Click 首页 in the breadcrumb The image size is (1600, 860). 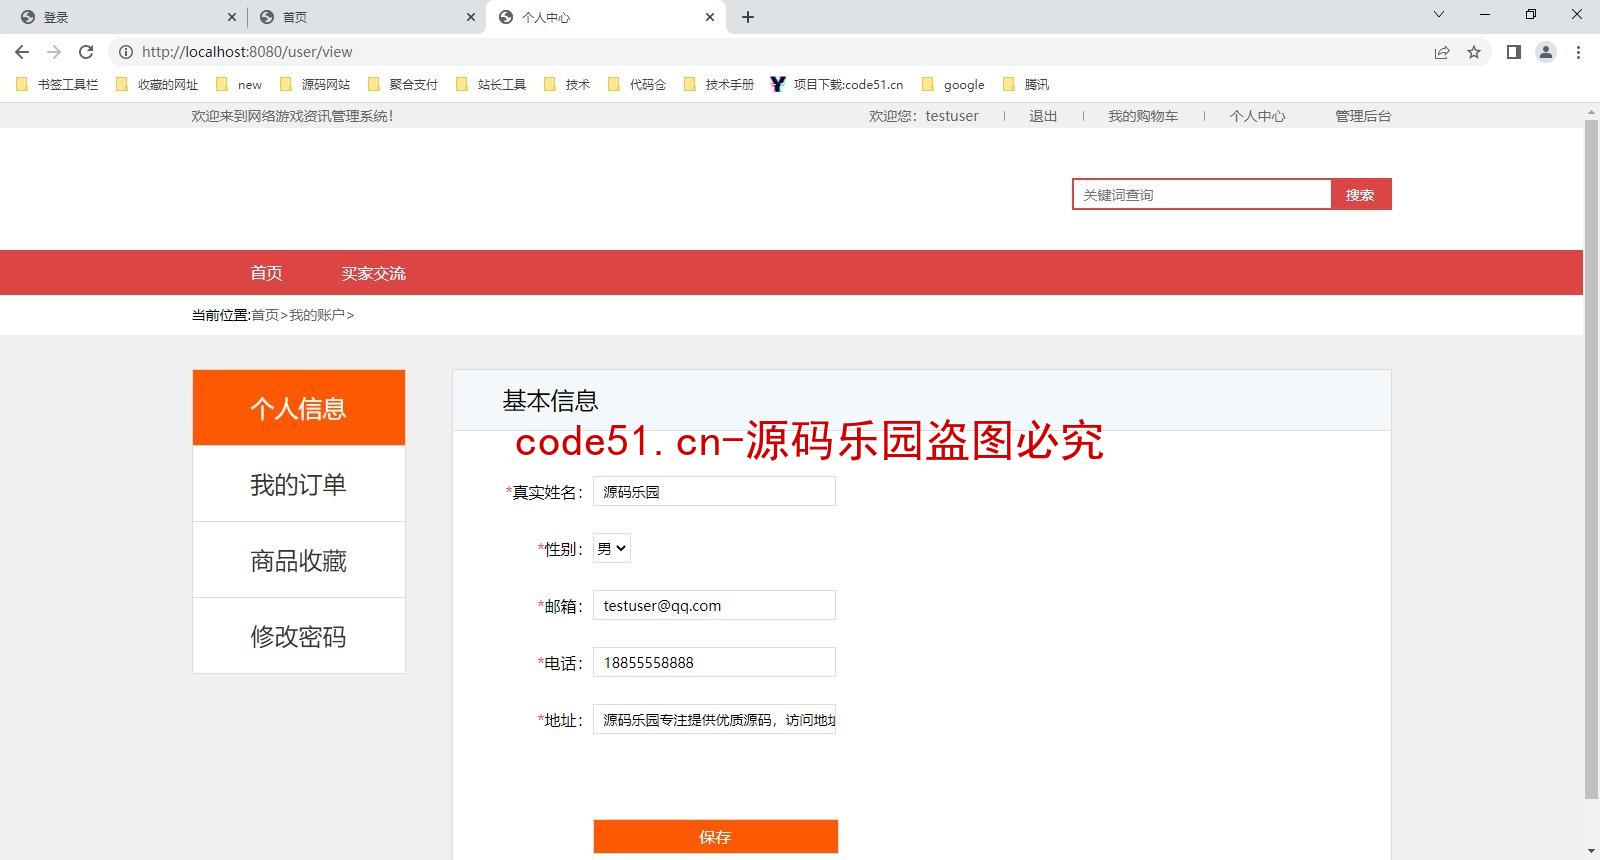coord(265,315)
